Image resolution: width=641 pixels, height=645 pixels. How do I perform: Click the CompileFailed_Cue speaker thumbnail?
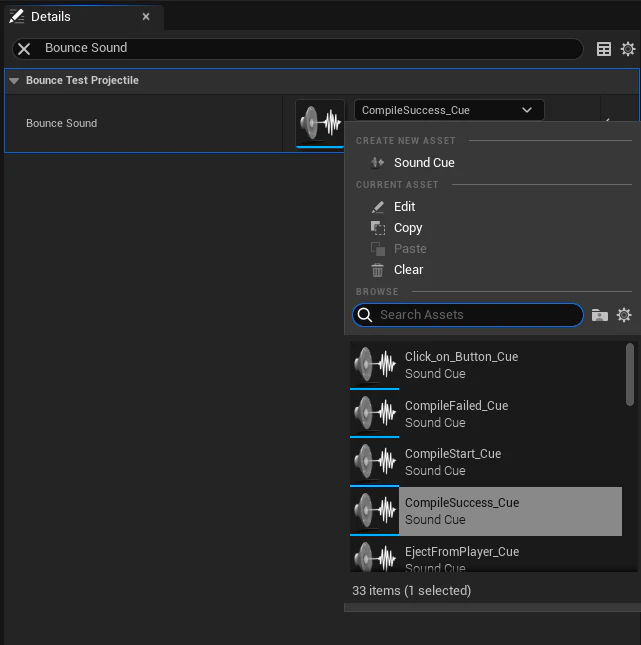[x=374, y=413]
